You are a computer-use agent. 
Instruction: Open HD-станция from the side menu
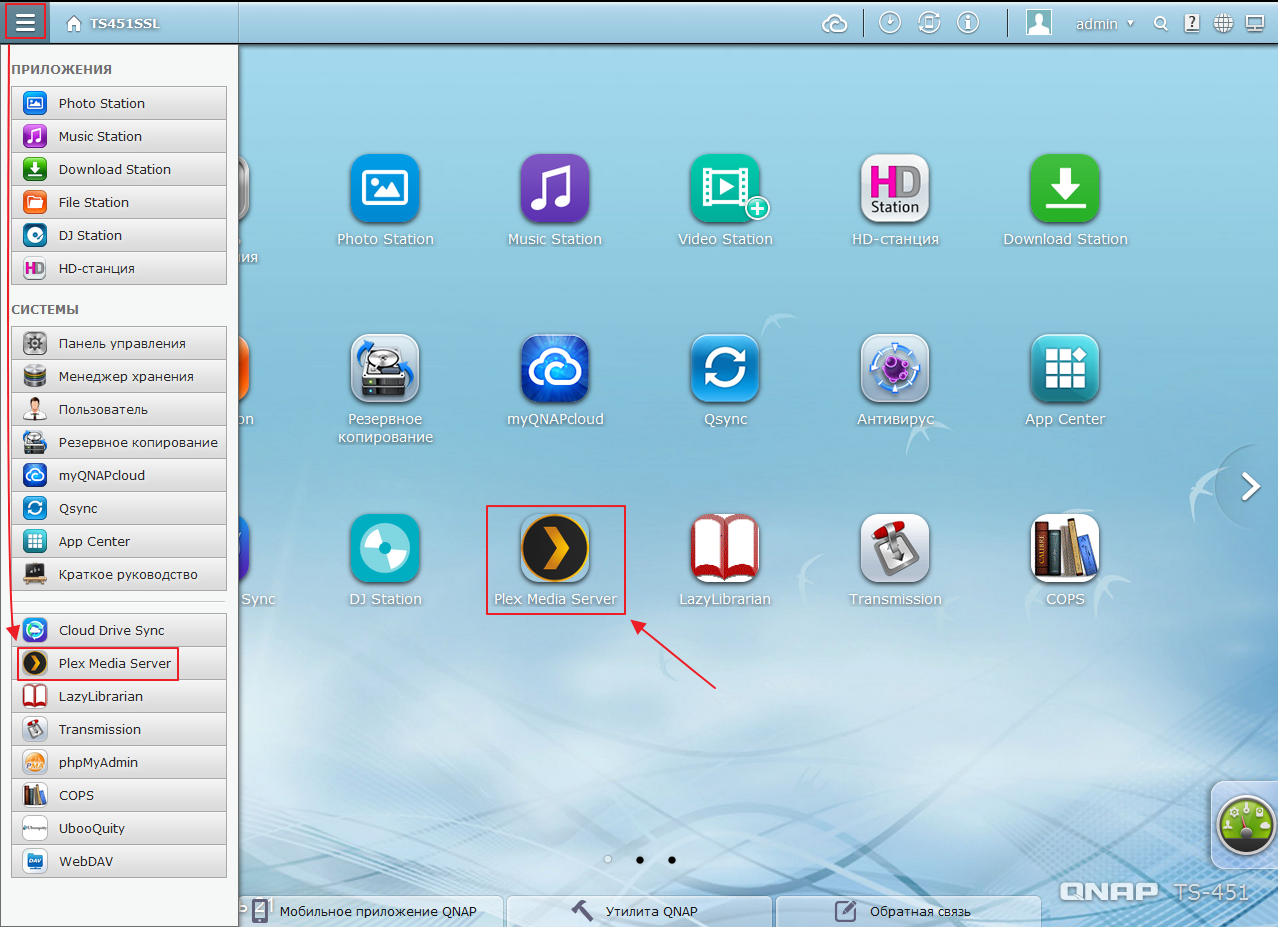pos(119,268)
